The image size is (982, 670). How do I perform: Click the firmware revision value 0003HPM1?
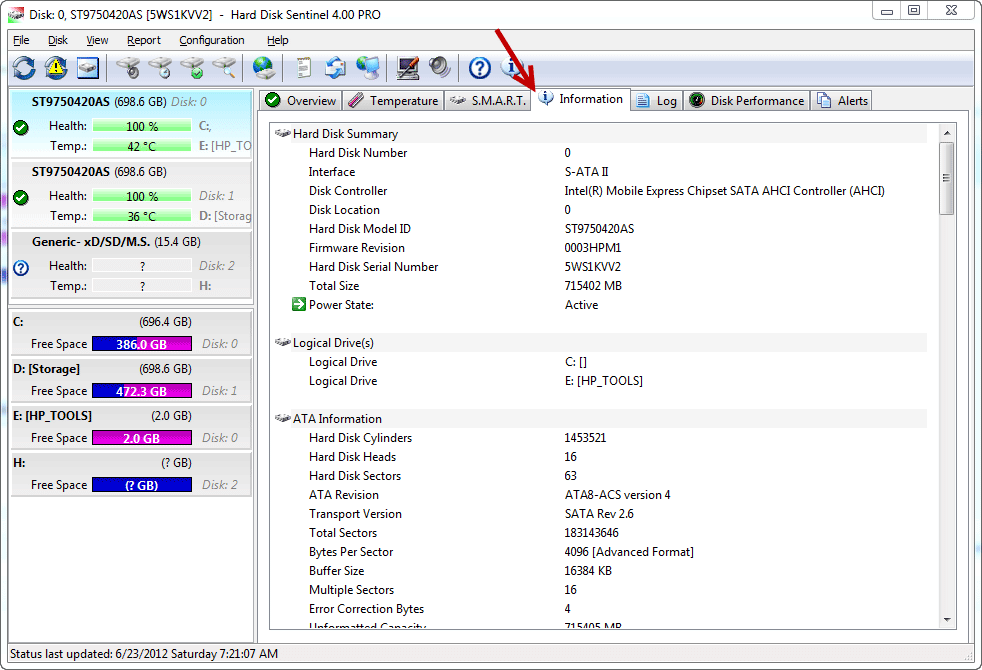pos(592,248)
